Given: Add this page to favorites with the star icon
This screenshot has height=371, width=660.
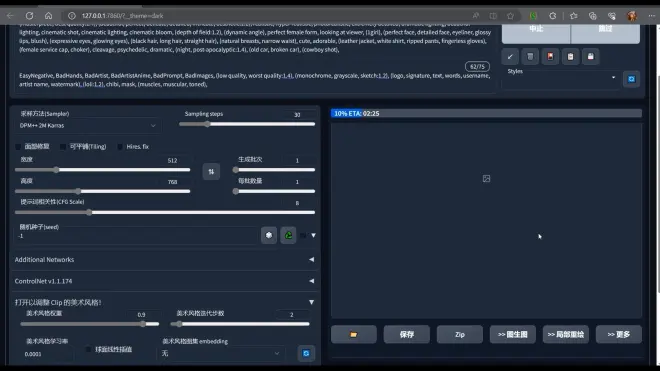Looking at the screenshot, I should click(510, 16).
